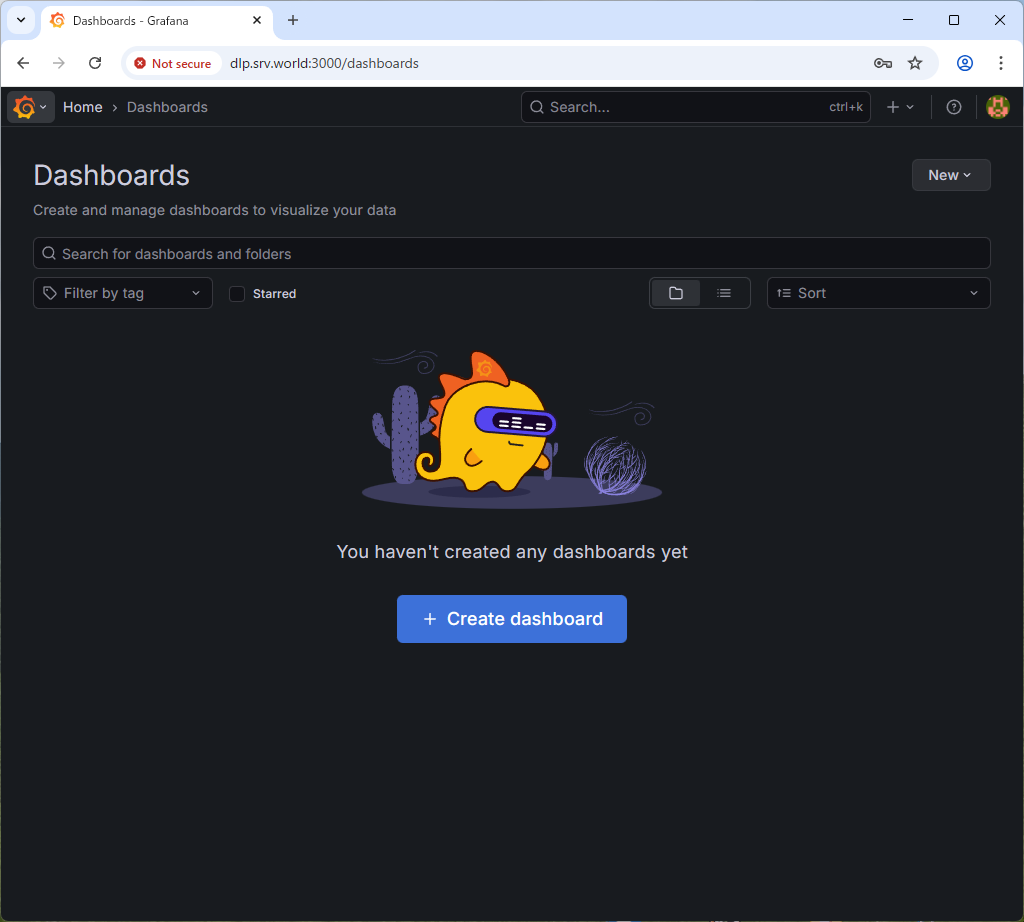Viewport: 1024px width, 922px height.
Task: Click the tag icon in Filter by tag
Action: click(50, 293)
